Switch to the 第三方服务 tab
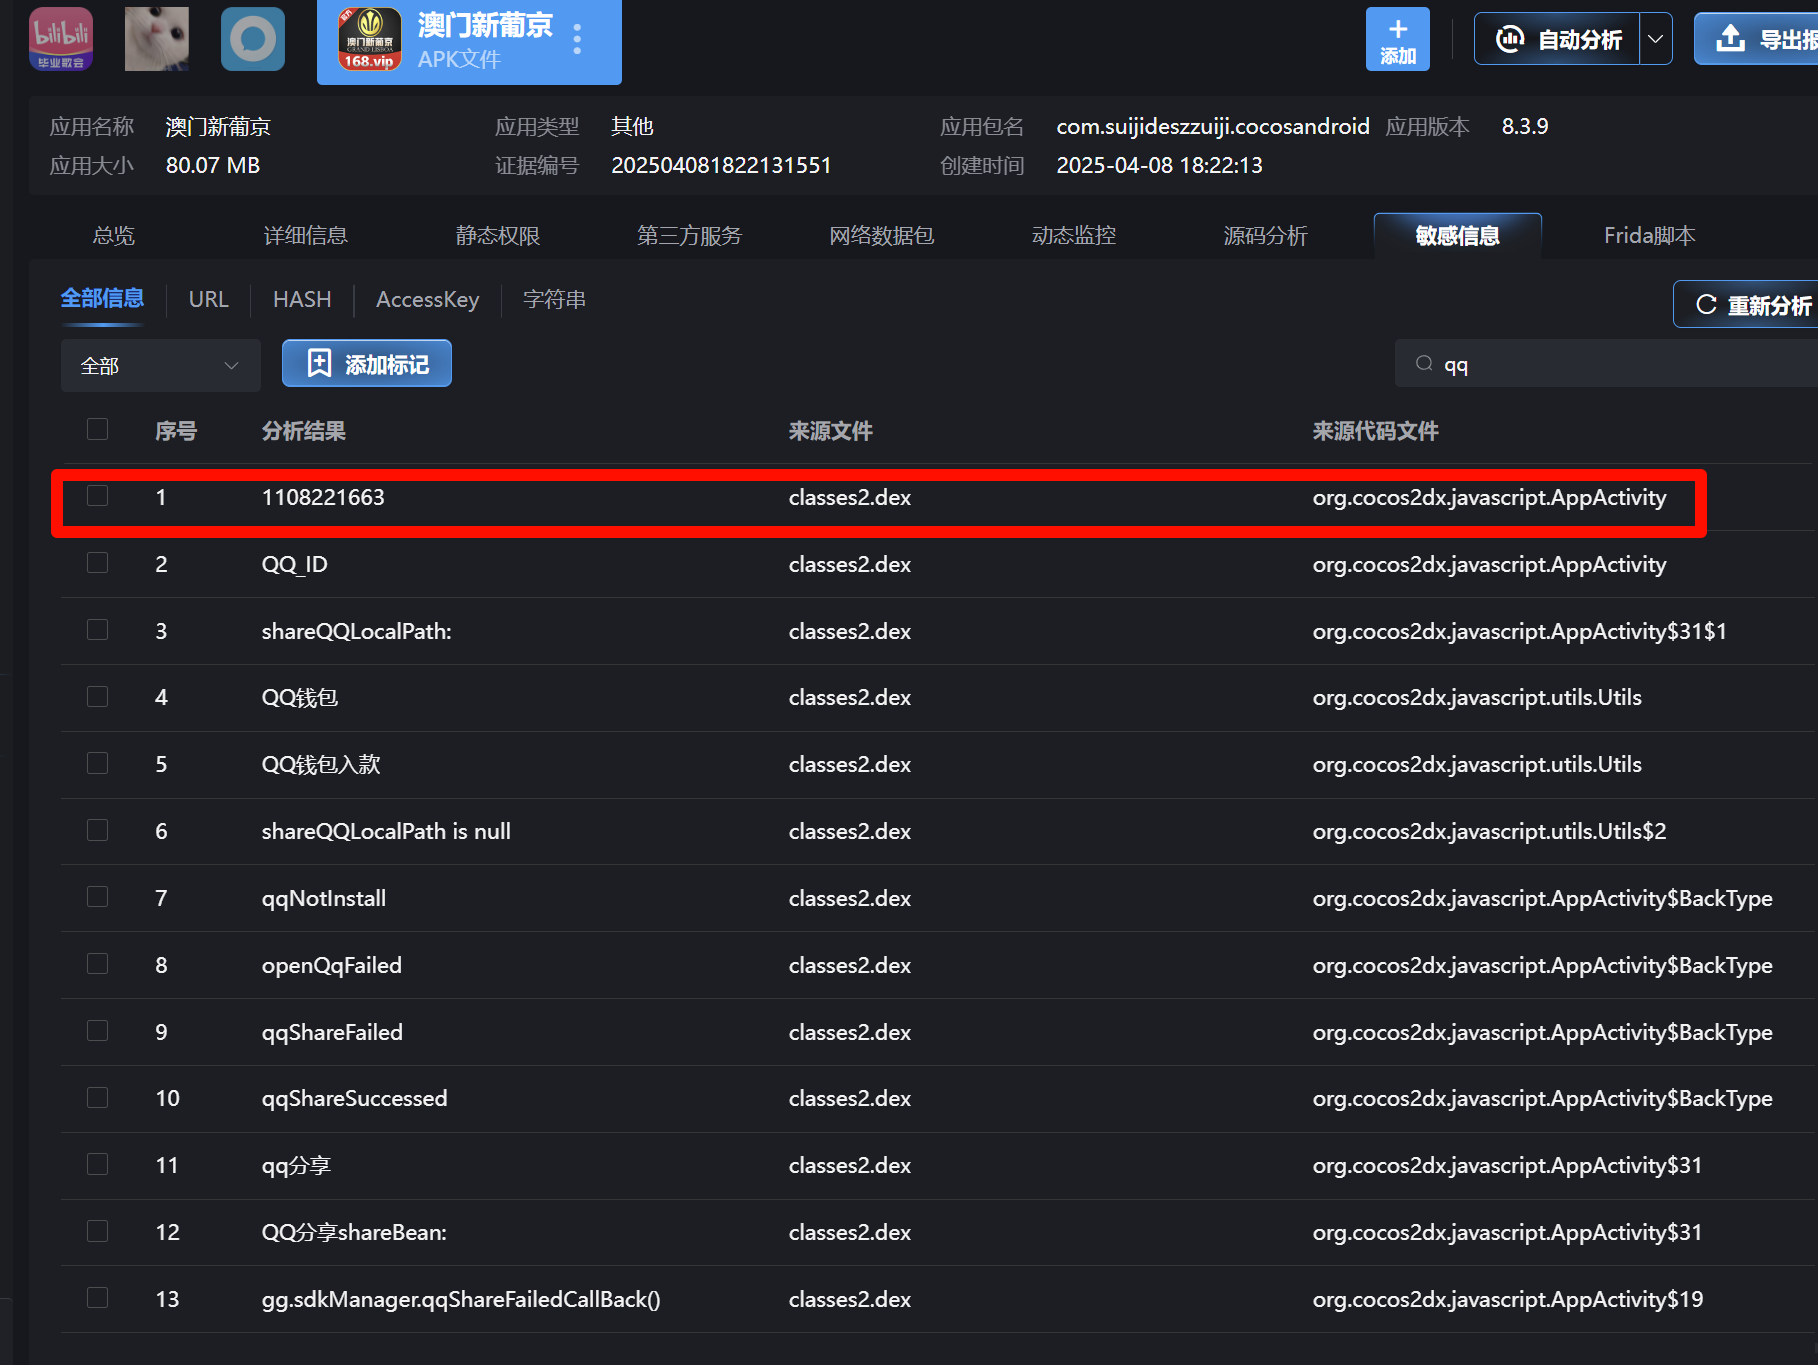 (x=690, y=236)
